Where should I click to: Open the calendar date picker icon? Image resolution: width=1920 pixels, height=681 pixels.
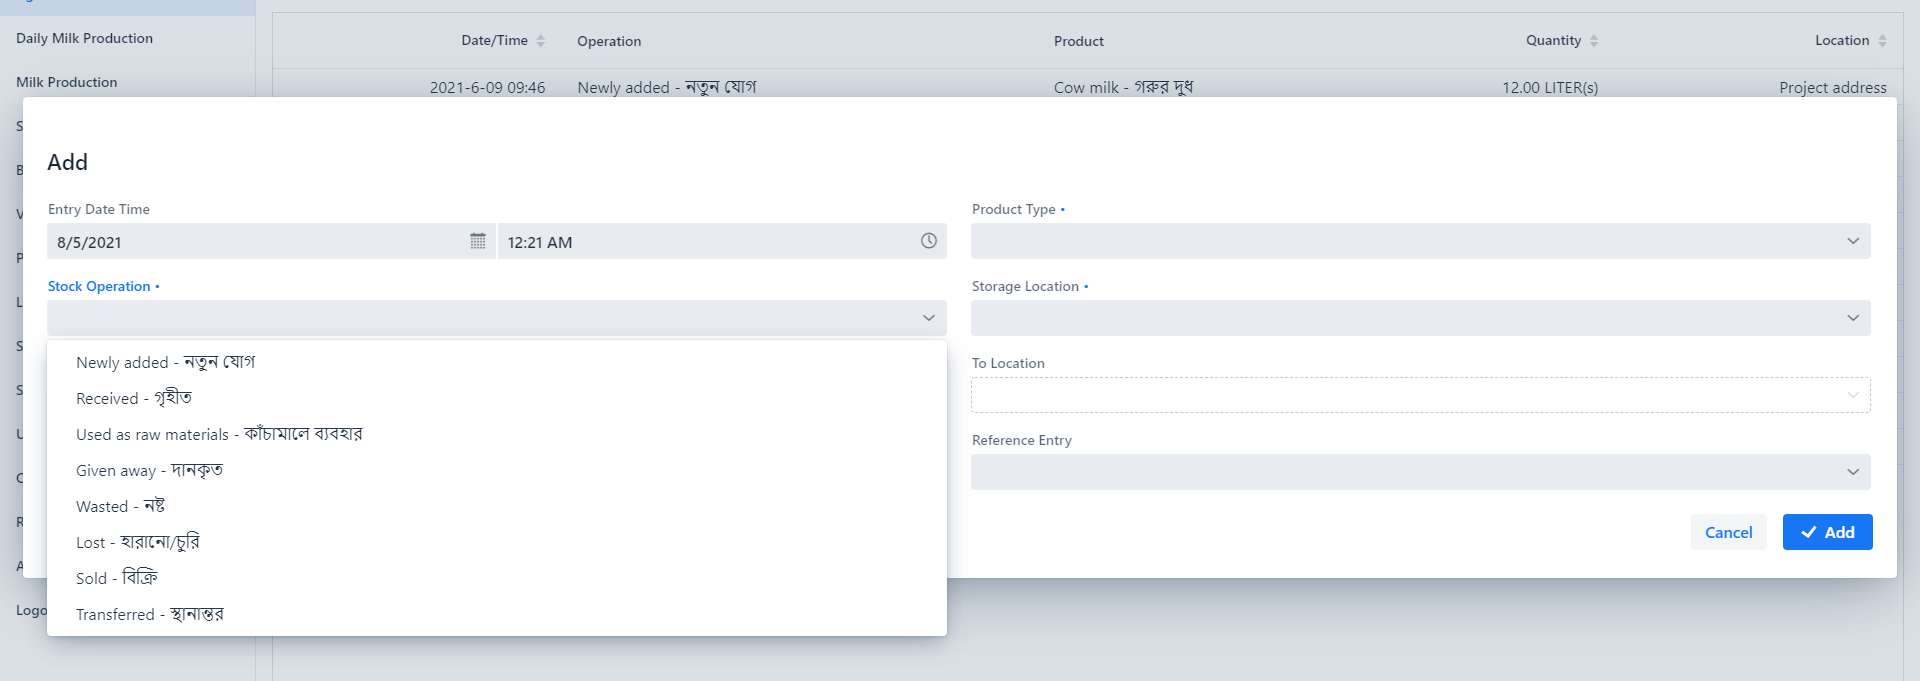478,241
